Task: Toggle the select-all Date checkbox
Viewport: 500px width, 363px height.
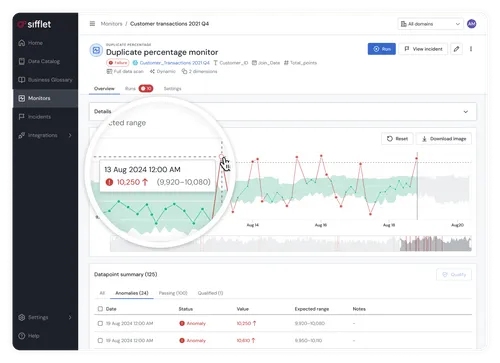Action: pos(100,309)
